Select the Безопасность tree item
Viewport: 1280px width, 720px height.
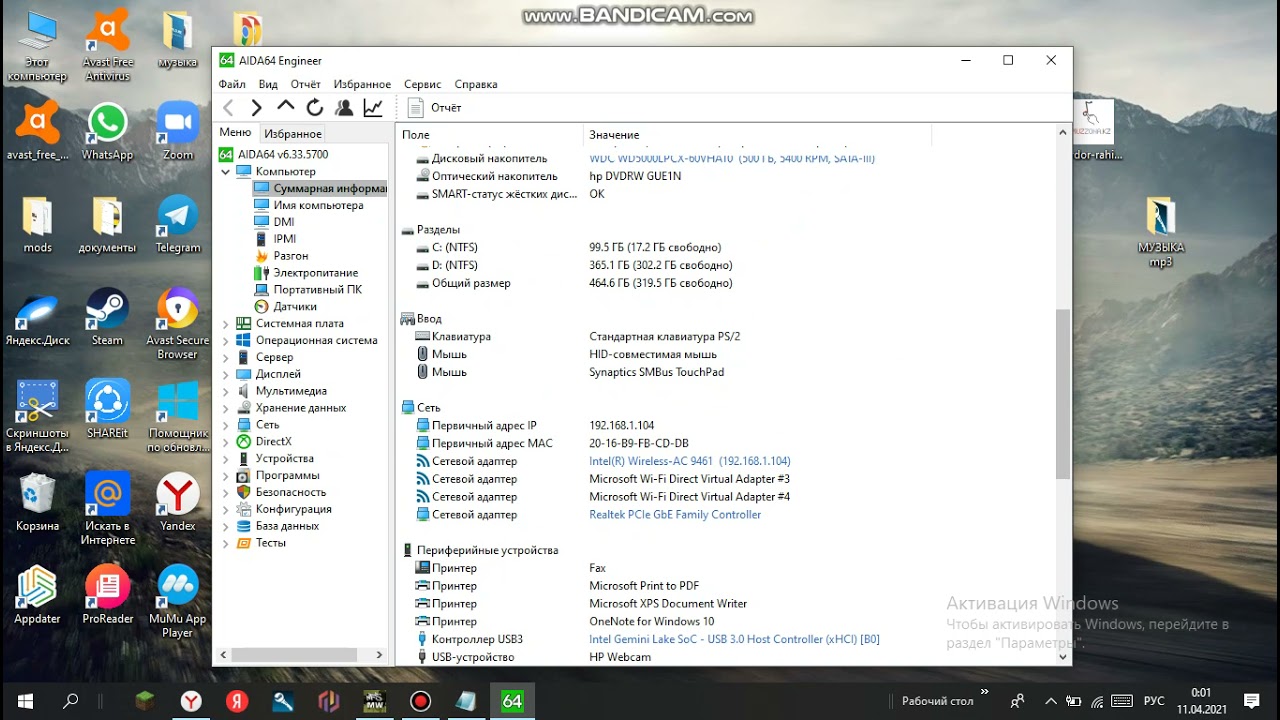(x=291, y=493)
